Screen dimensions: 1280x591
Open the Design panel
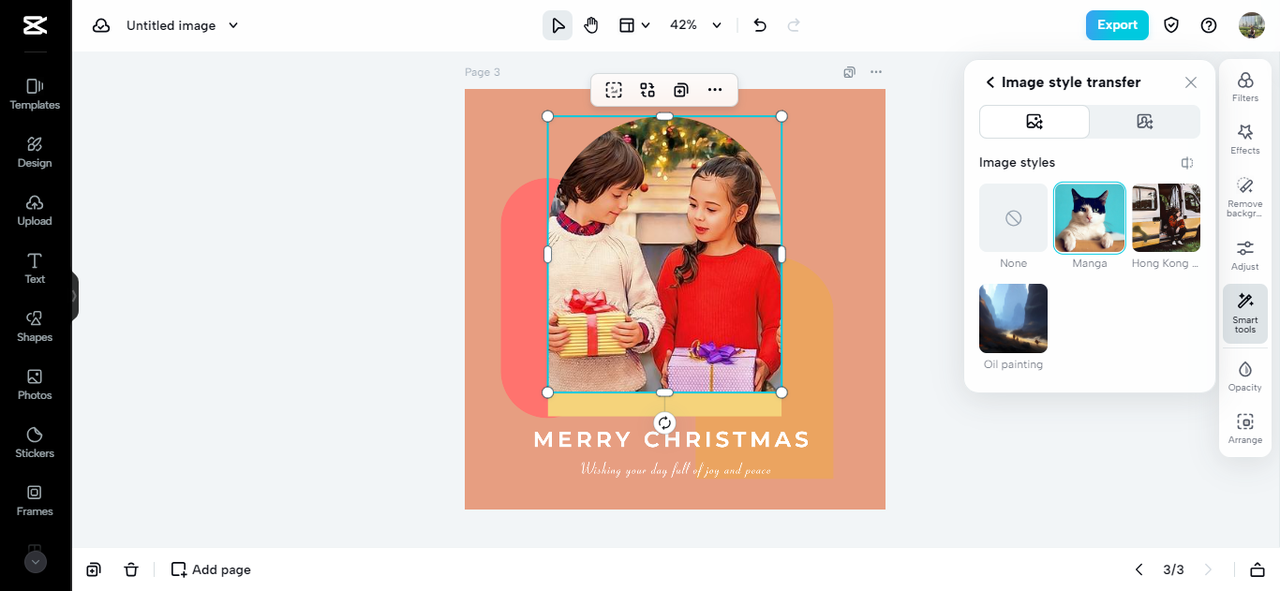[x=35, y=152]
